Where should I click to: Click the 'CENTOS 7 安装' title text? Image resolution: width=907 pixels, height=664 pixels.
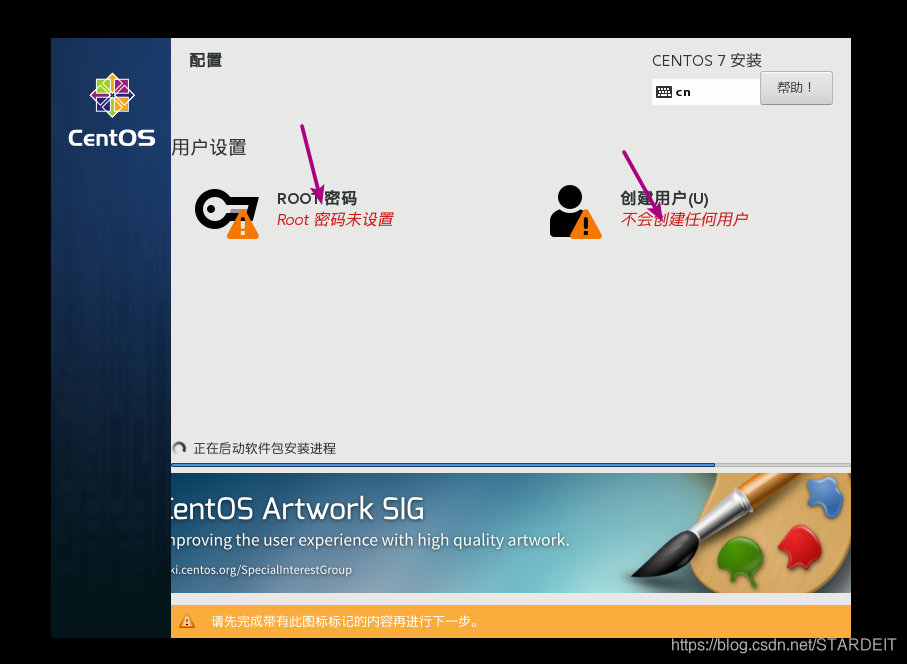point(706,60)
